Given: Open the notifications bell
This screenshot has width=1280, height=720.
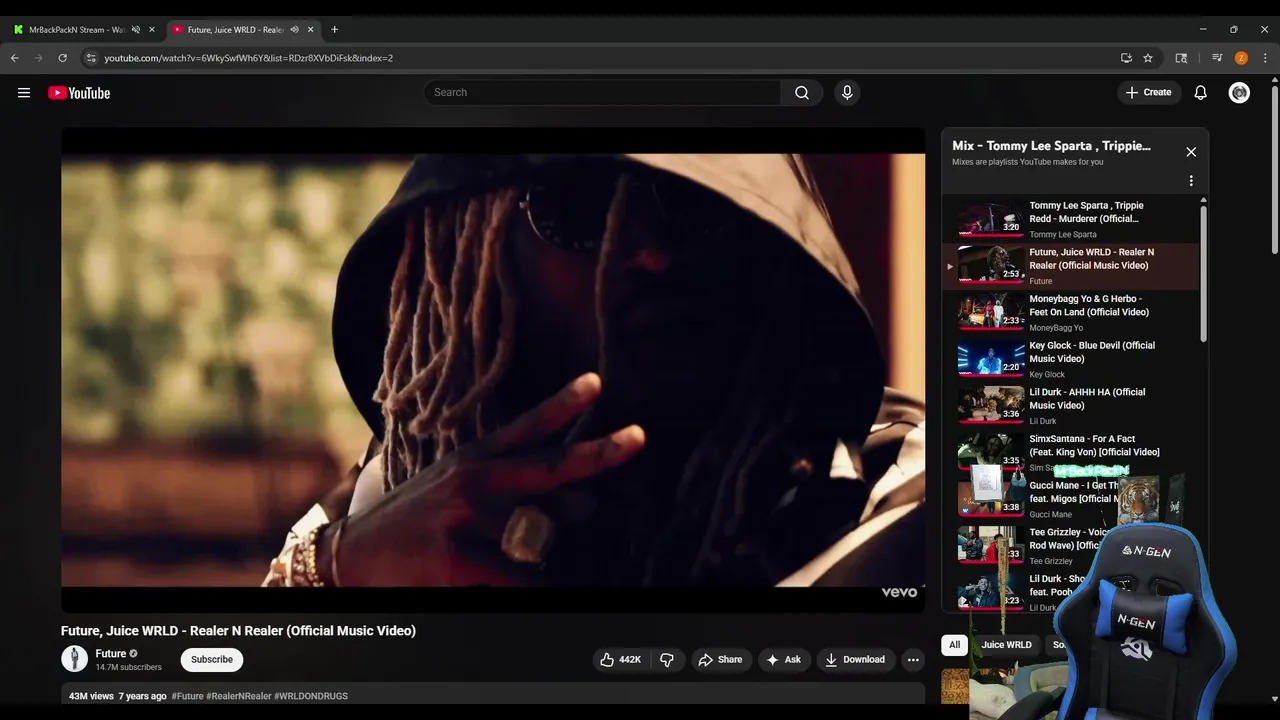Looking at the screenshot, I should click(x=1201, y=93).
